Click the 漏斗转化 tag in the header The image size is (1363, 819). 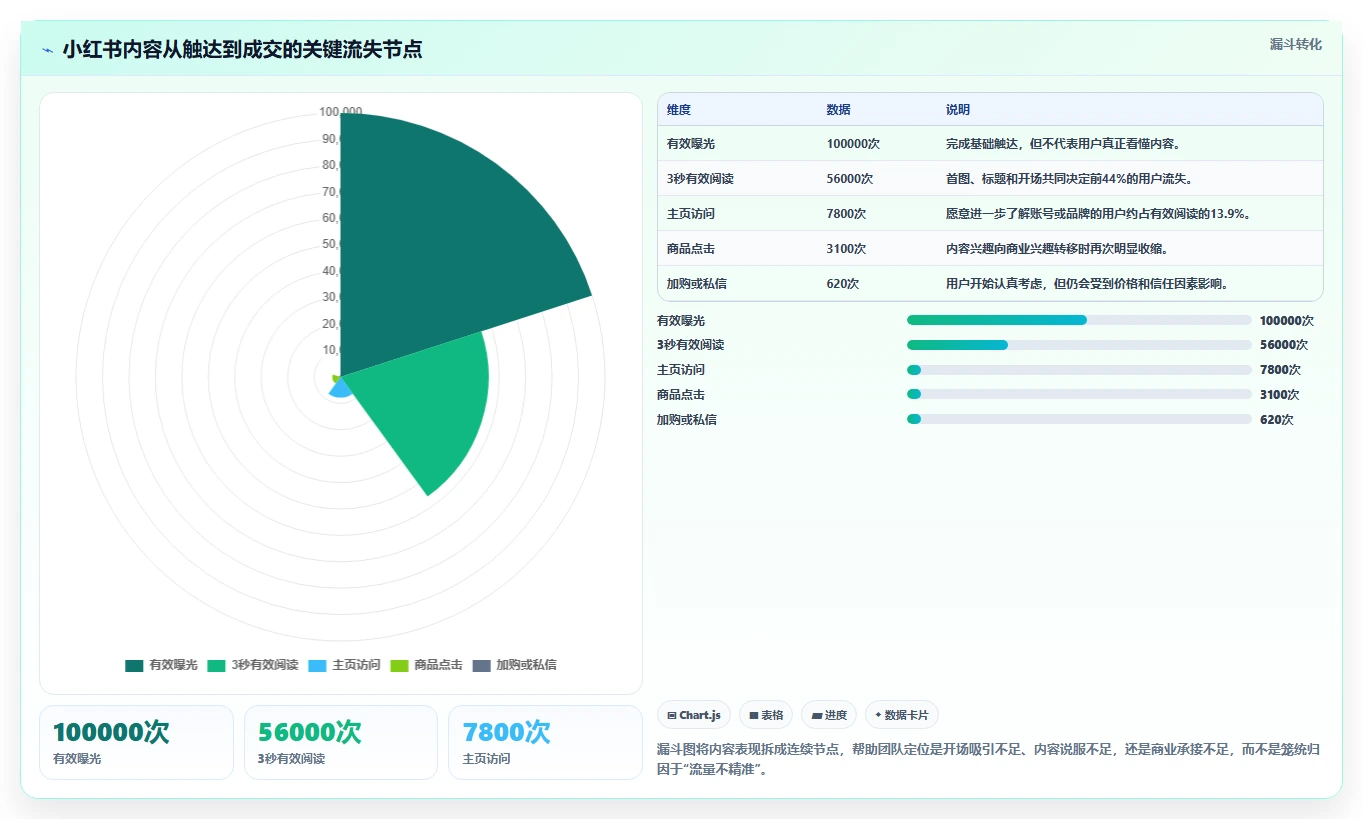pos(1296,44)
